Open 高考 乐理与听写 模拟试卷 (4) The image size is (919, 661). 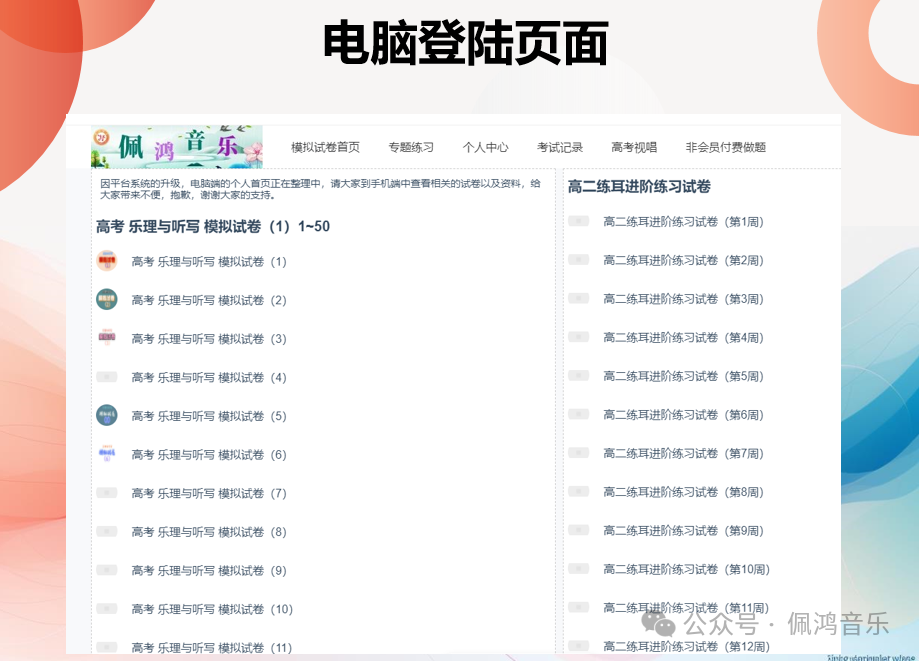(209, 377)
